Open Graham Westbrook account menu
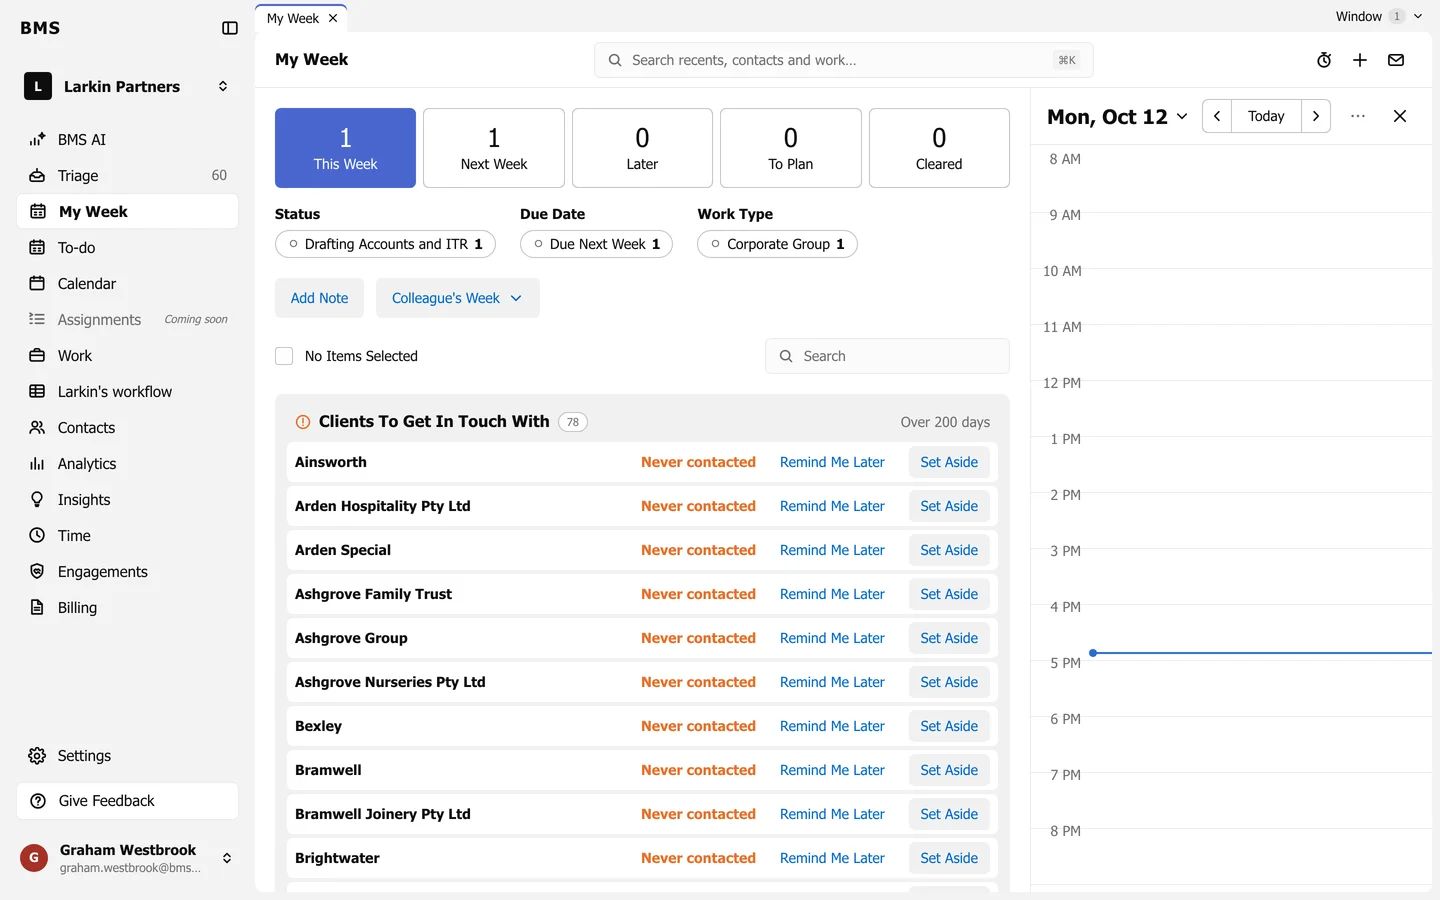This screenshot has height=900, width=1440. pos(127,858)
